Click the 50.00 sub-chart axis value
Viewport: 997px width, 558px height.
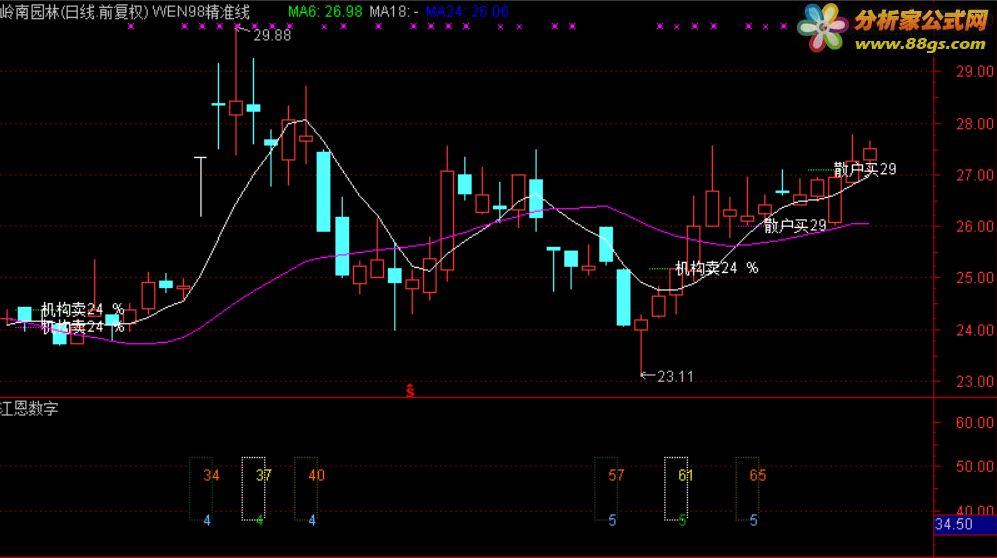coord(975,466)
